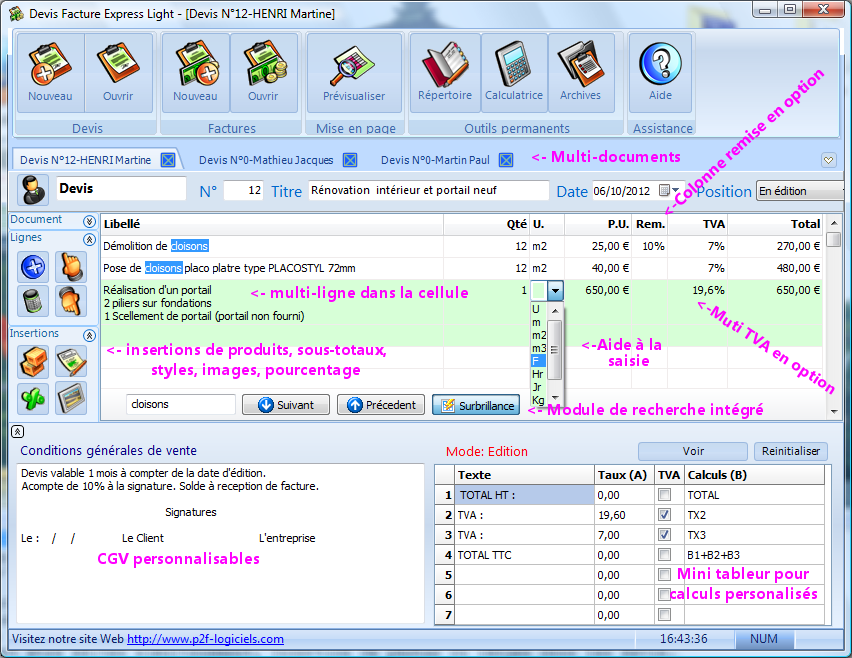Screen dimensions: 852x658
Task: Move line up with the upward hand icon
Action: pos(71,267)
